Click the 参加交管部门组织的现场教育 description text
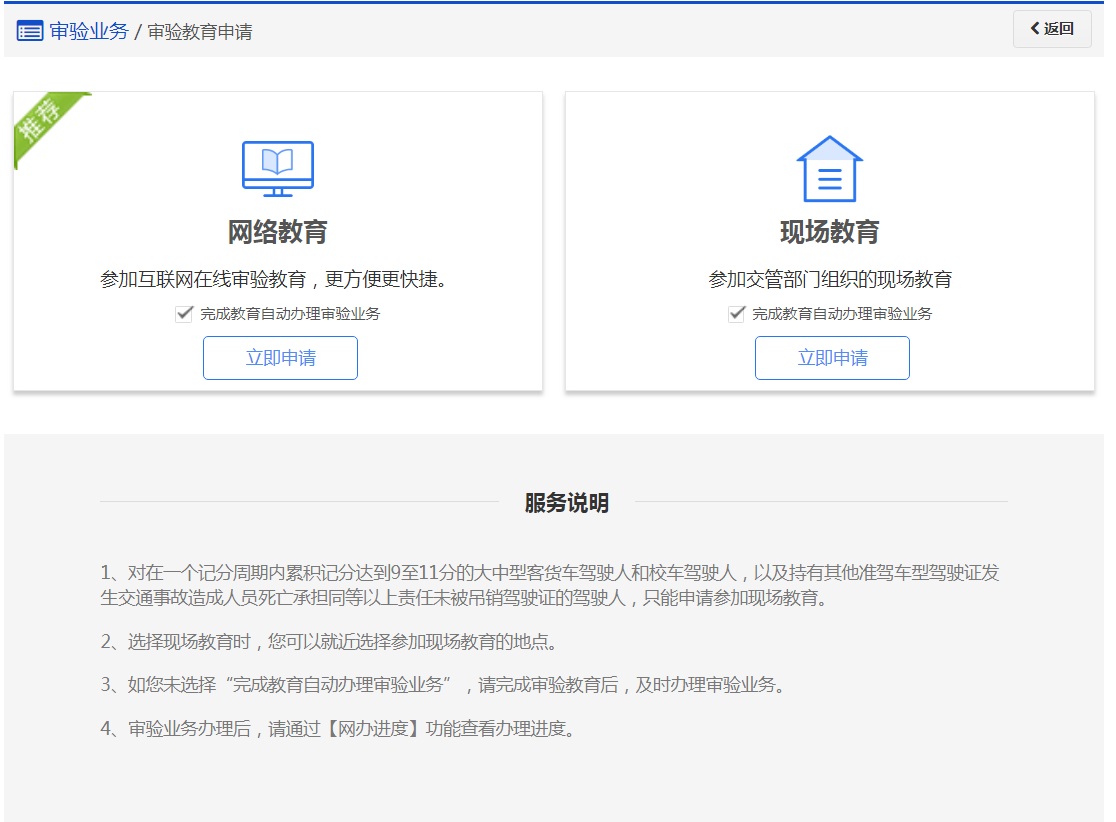1116x822 pixels. click(830, 279)
